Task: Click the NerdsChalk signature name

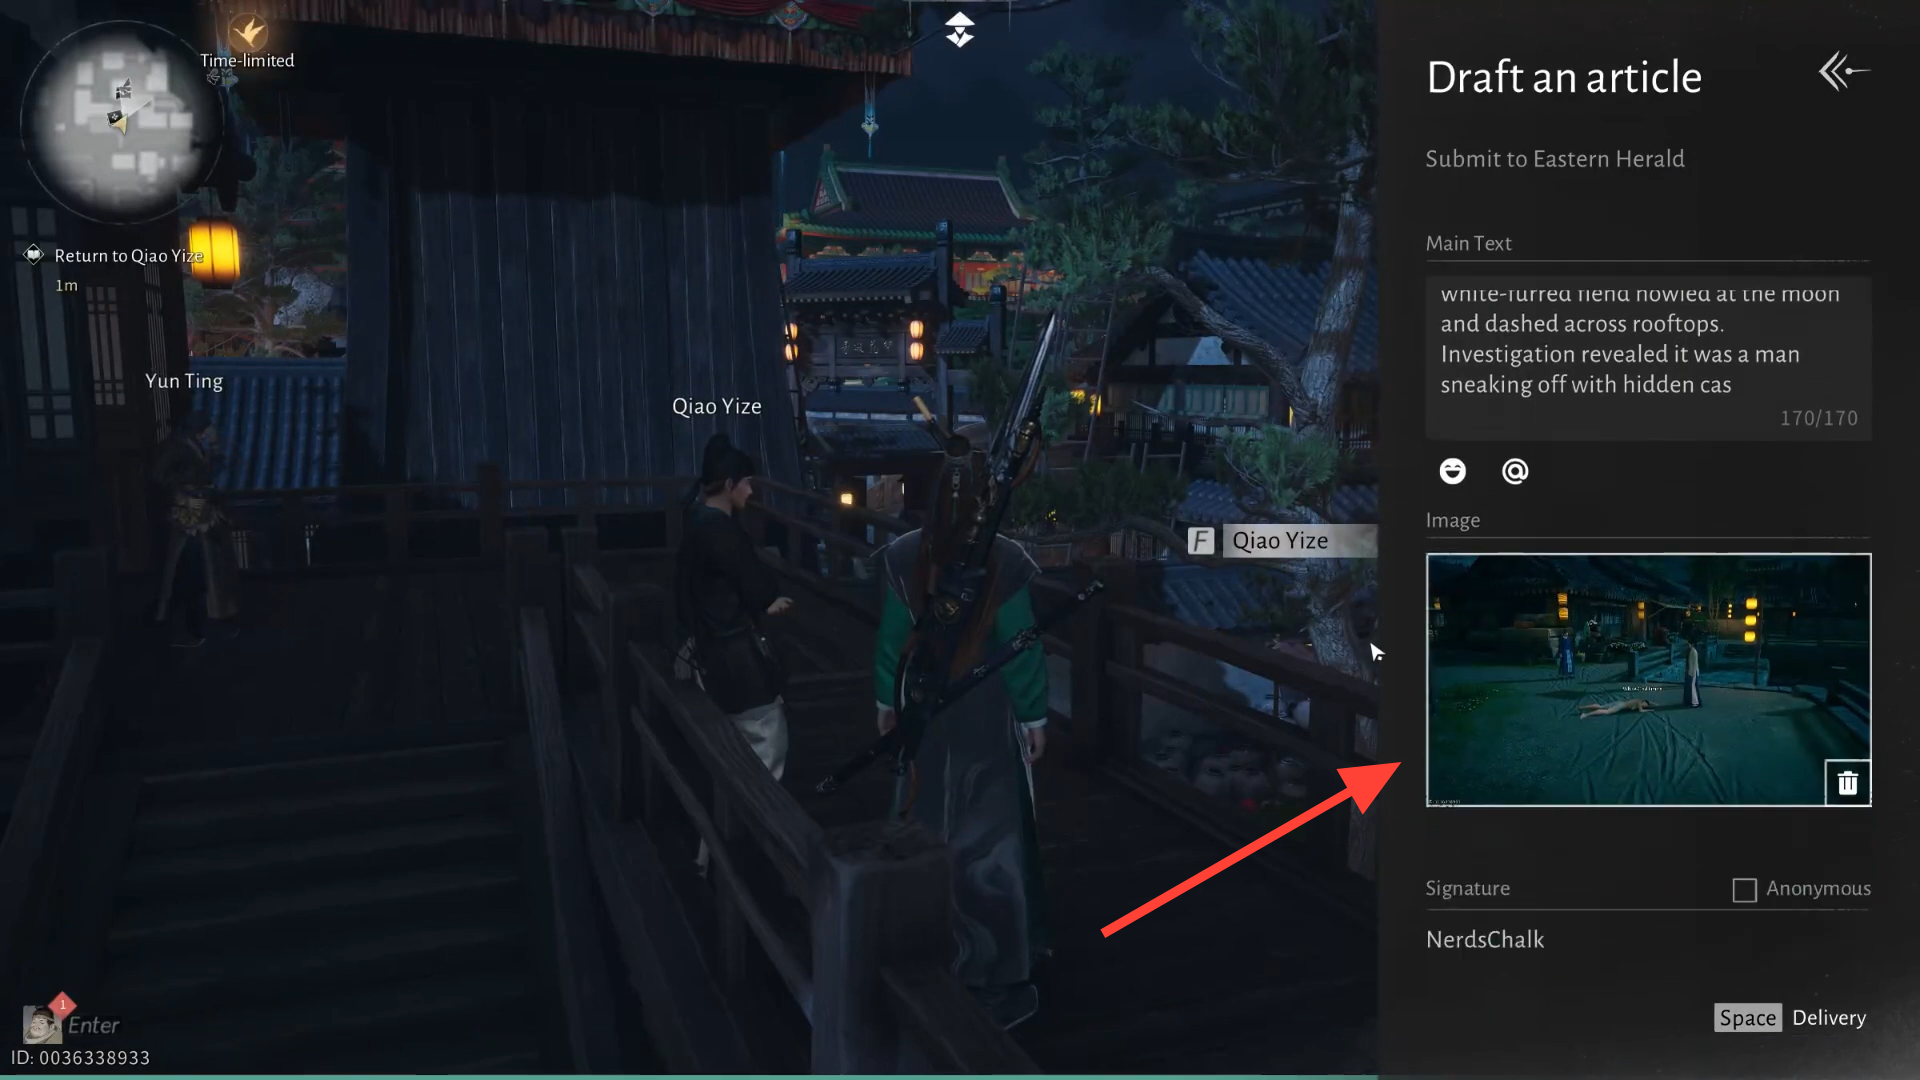Action: (1485, 940)
